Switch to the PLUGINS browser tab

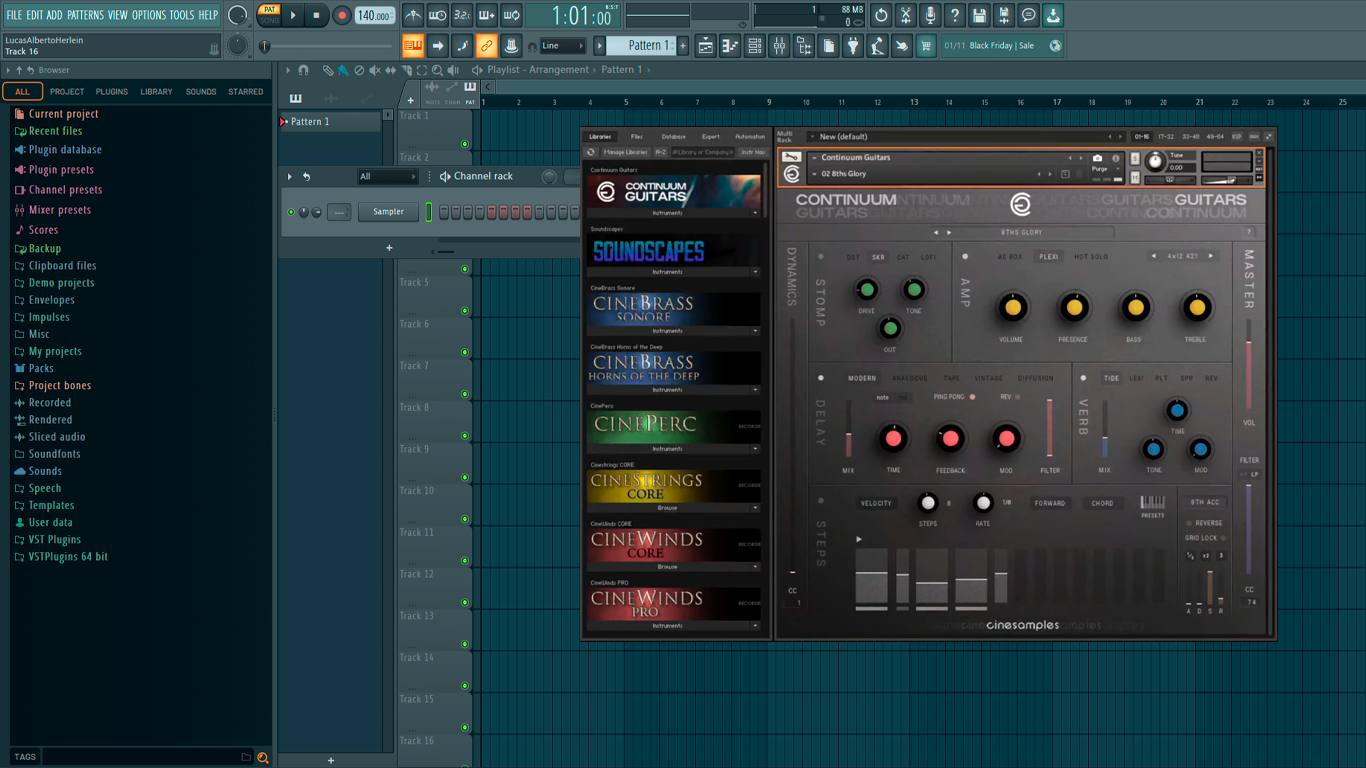(111, 92)
